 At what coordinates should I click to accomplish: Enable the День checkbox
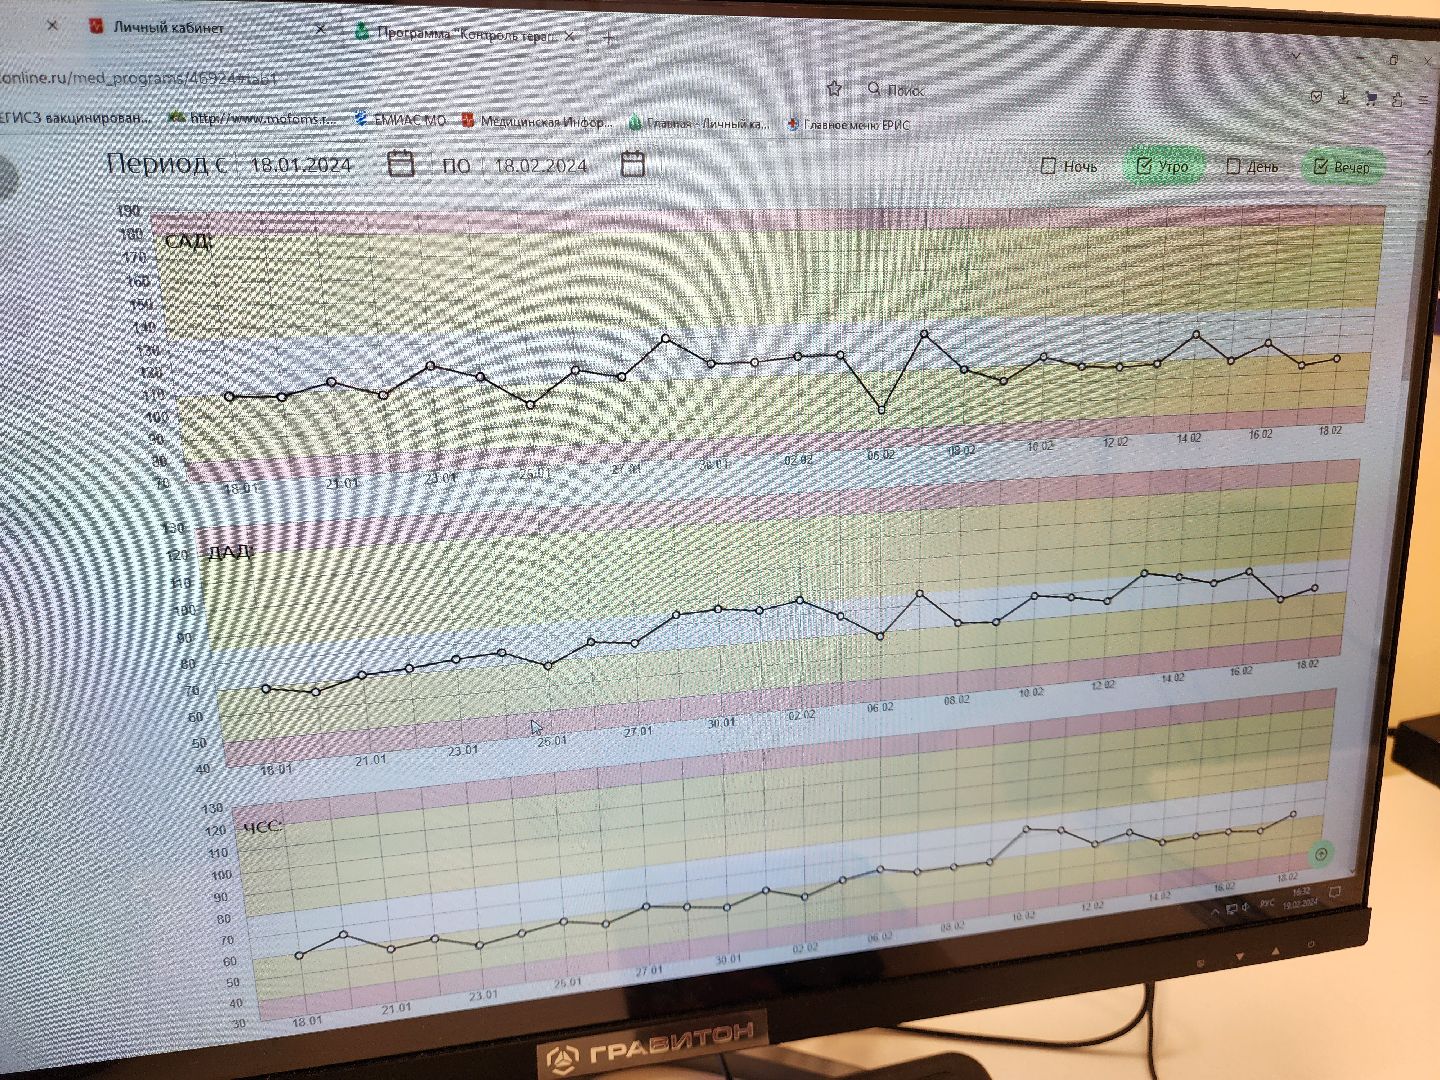[x=1233, y=166]
